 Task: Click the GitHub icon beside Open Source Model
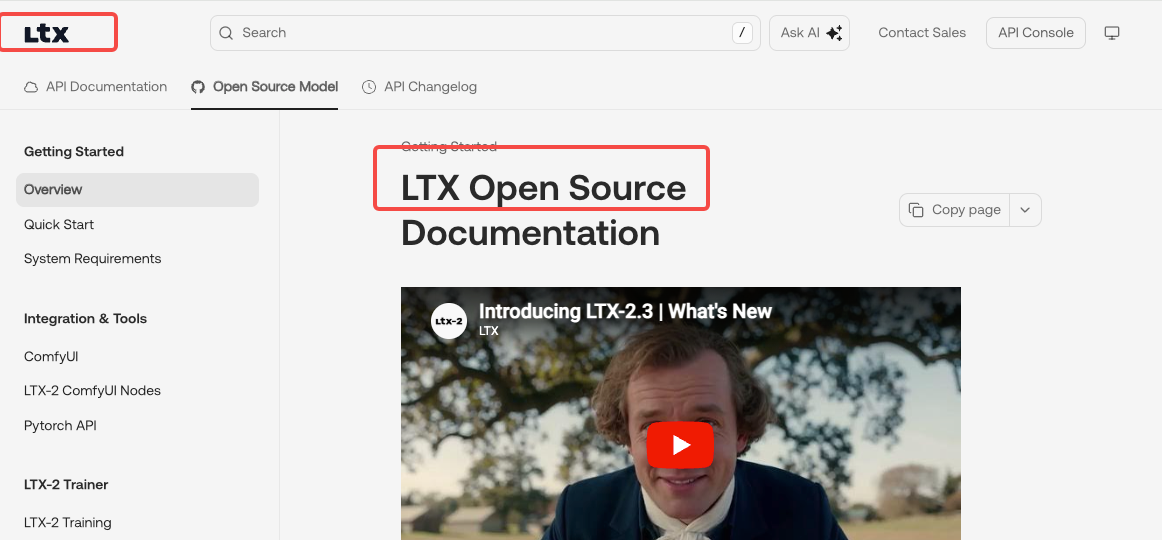point(198,87)
